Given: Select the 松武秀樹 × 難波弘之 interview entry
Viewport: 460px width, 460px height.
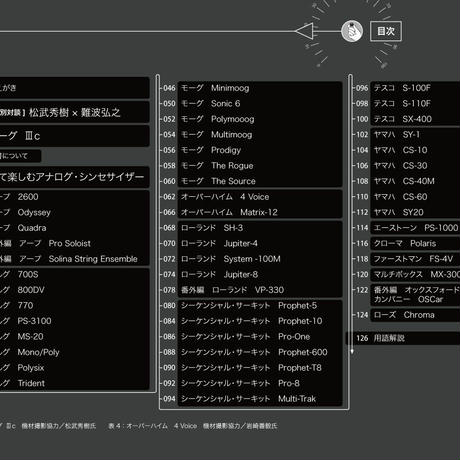Looking at the screenshot, I should coord(74,113).
